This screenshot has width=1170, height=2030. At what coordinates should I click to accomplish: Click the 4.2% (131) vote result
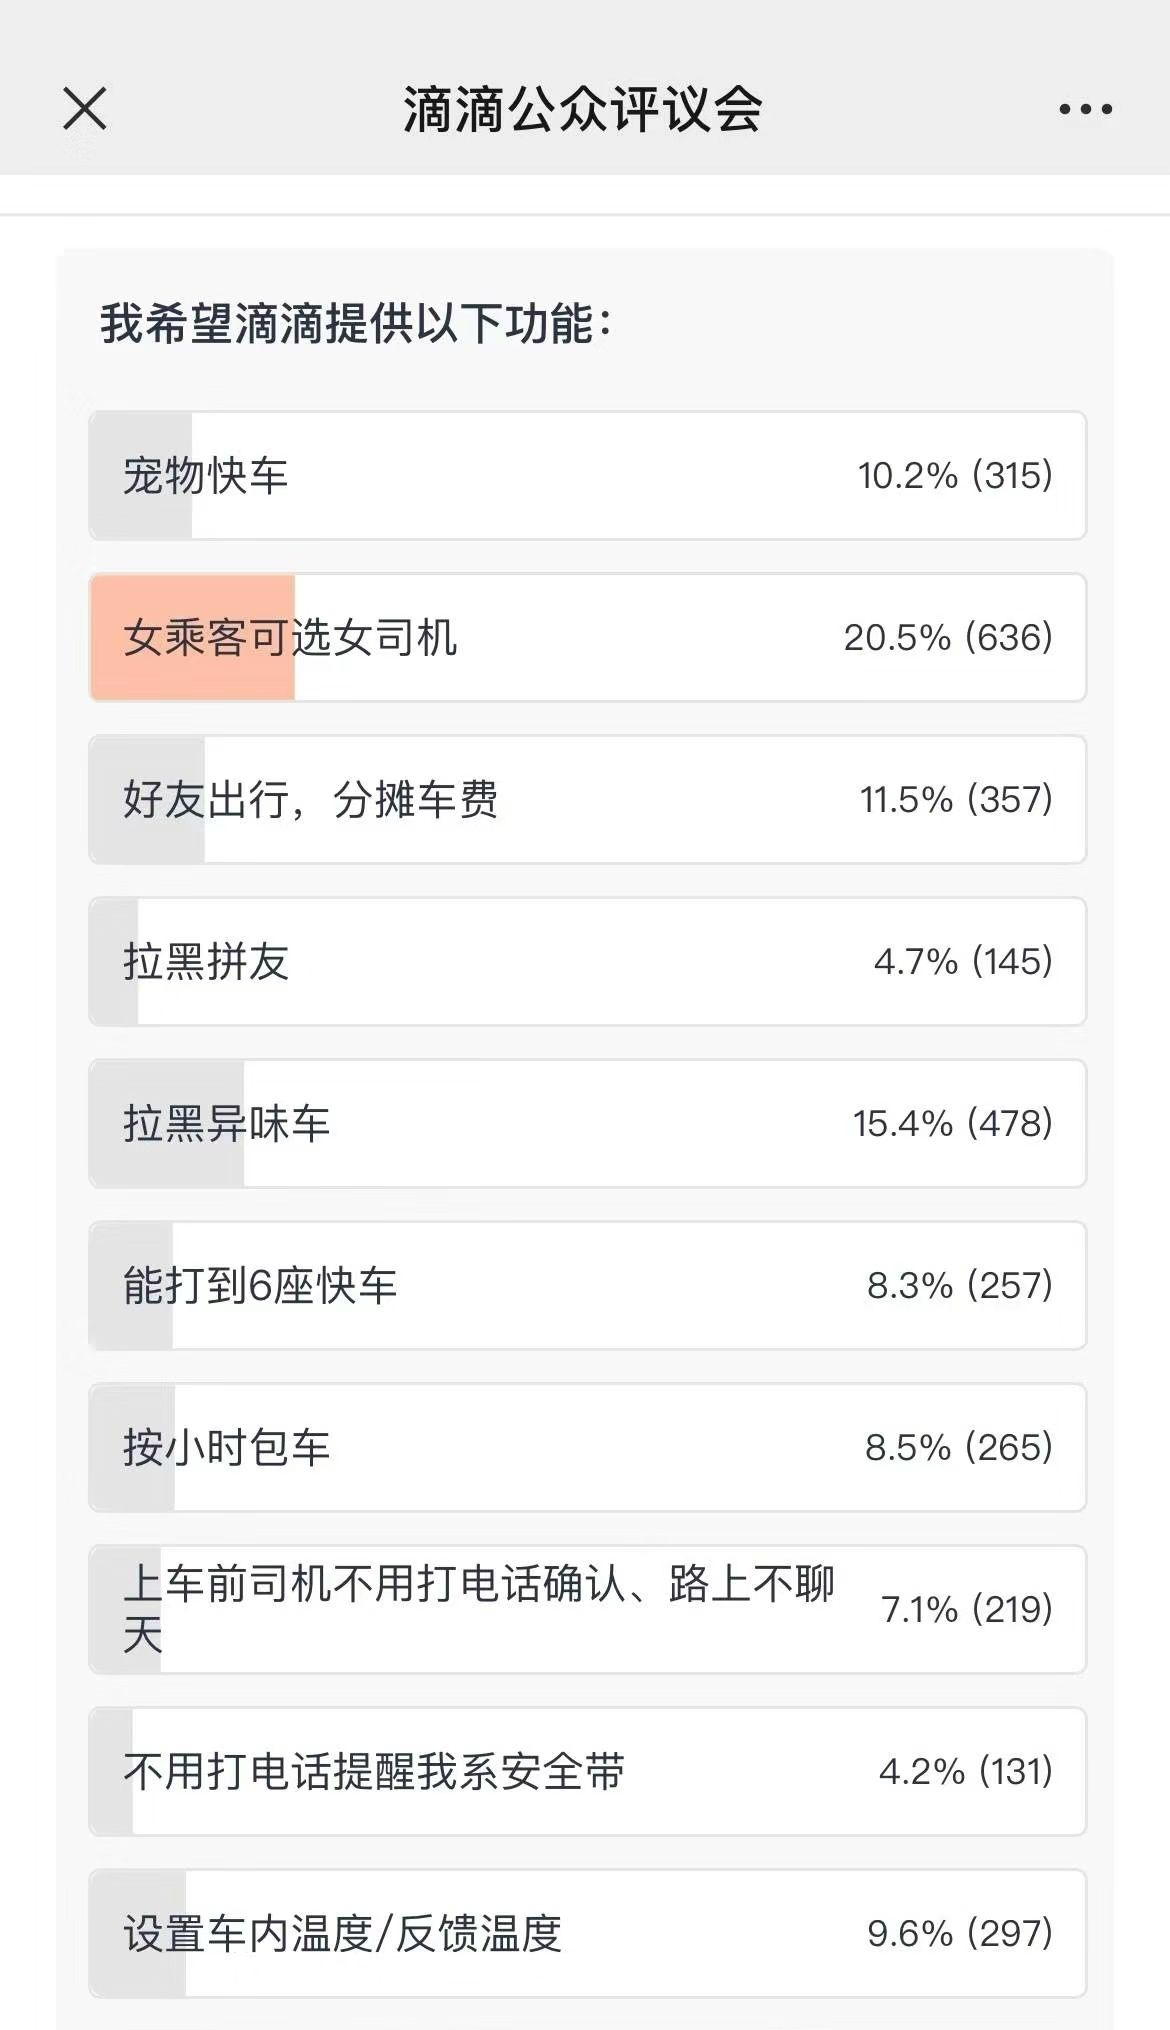(965, 1772)
